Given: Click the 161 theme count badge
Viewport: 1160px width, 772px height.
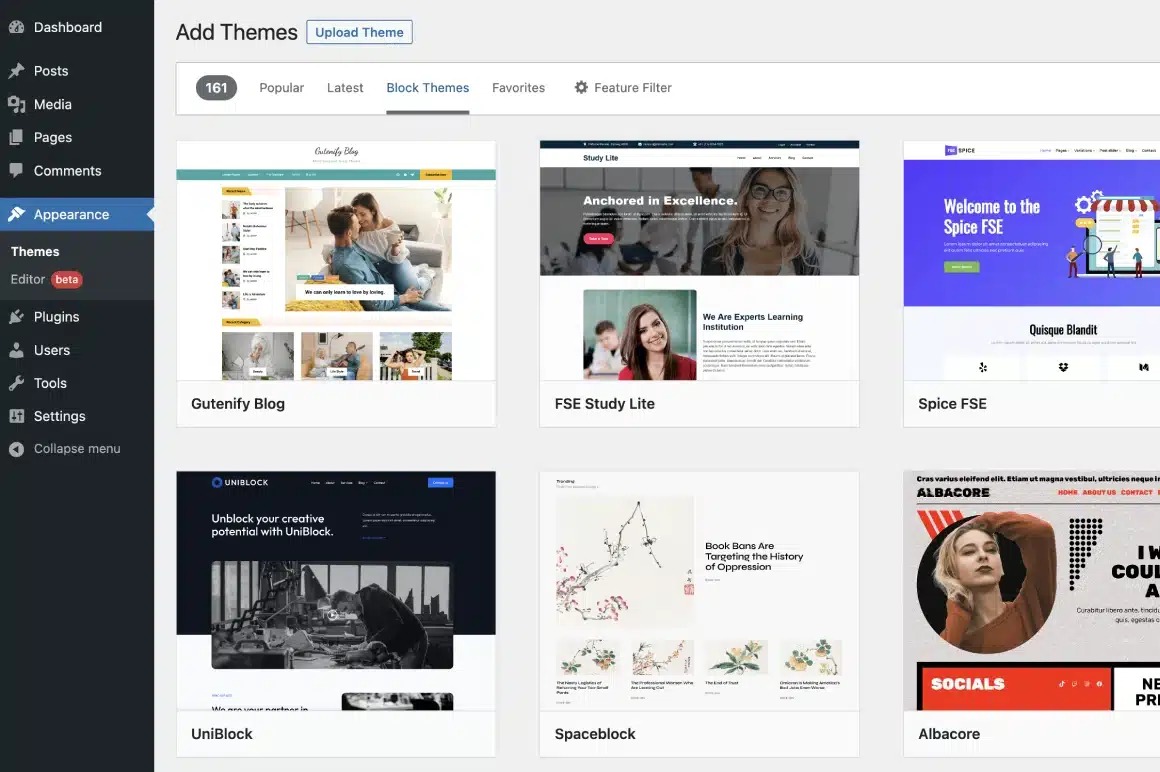Looking at the screenshot, I should [x=216, y=88].
